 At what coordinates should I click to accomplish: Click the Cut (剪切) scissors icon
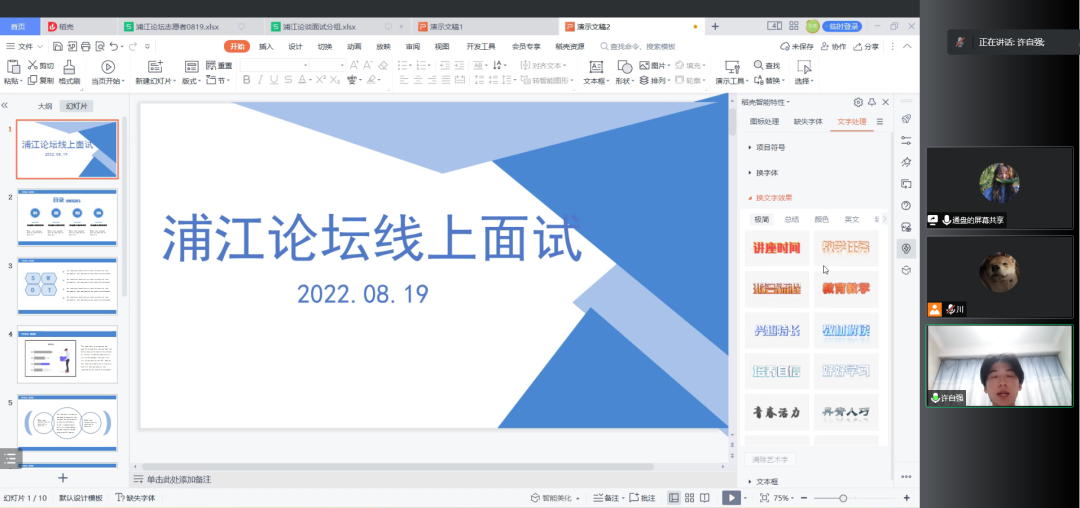(32, 65)
